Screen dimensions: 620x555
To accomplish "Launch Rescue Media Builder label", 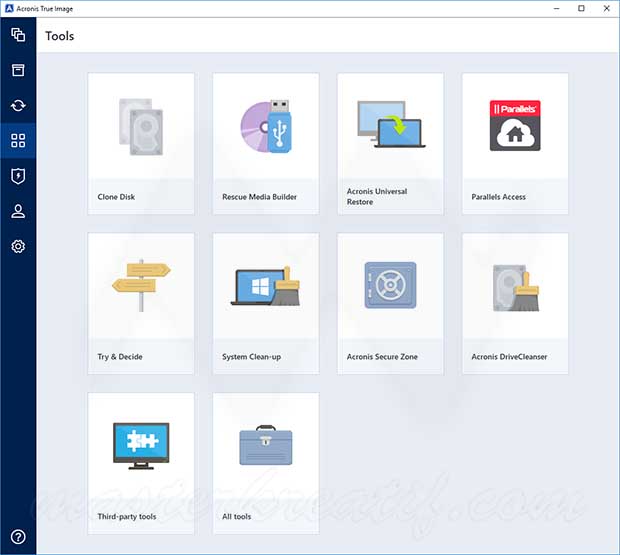I will pyautogui.click(x=259, y=197).
